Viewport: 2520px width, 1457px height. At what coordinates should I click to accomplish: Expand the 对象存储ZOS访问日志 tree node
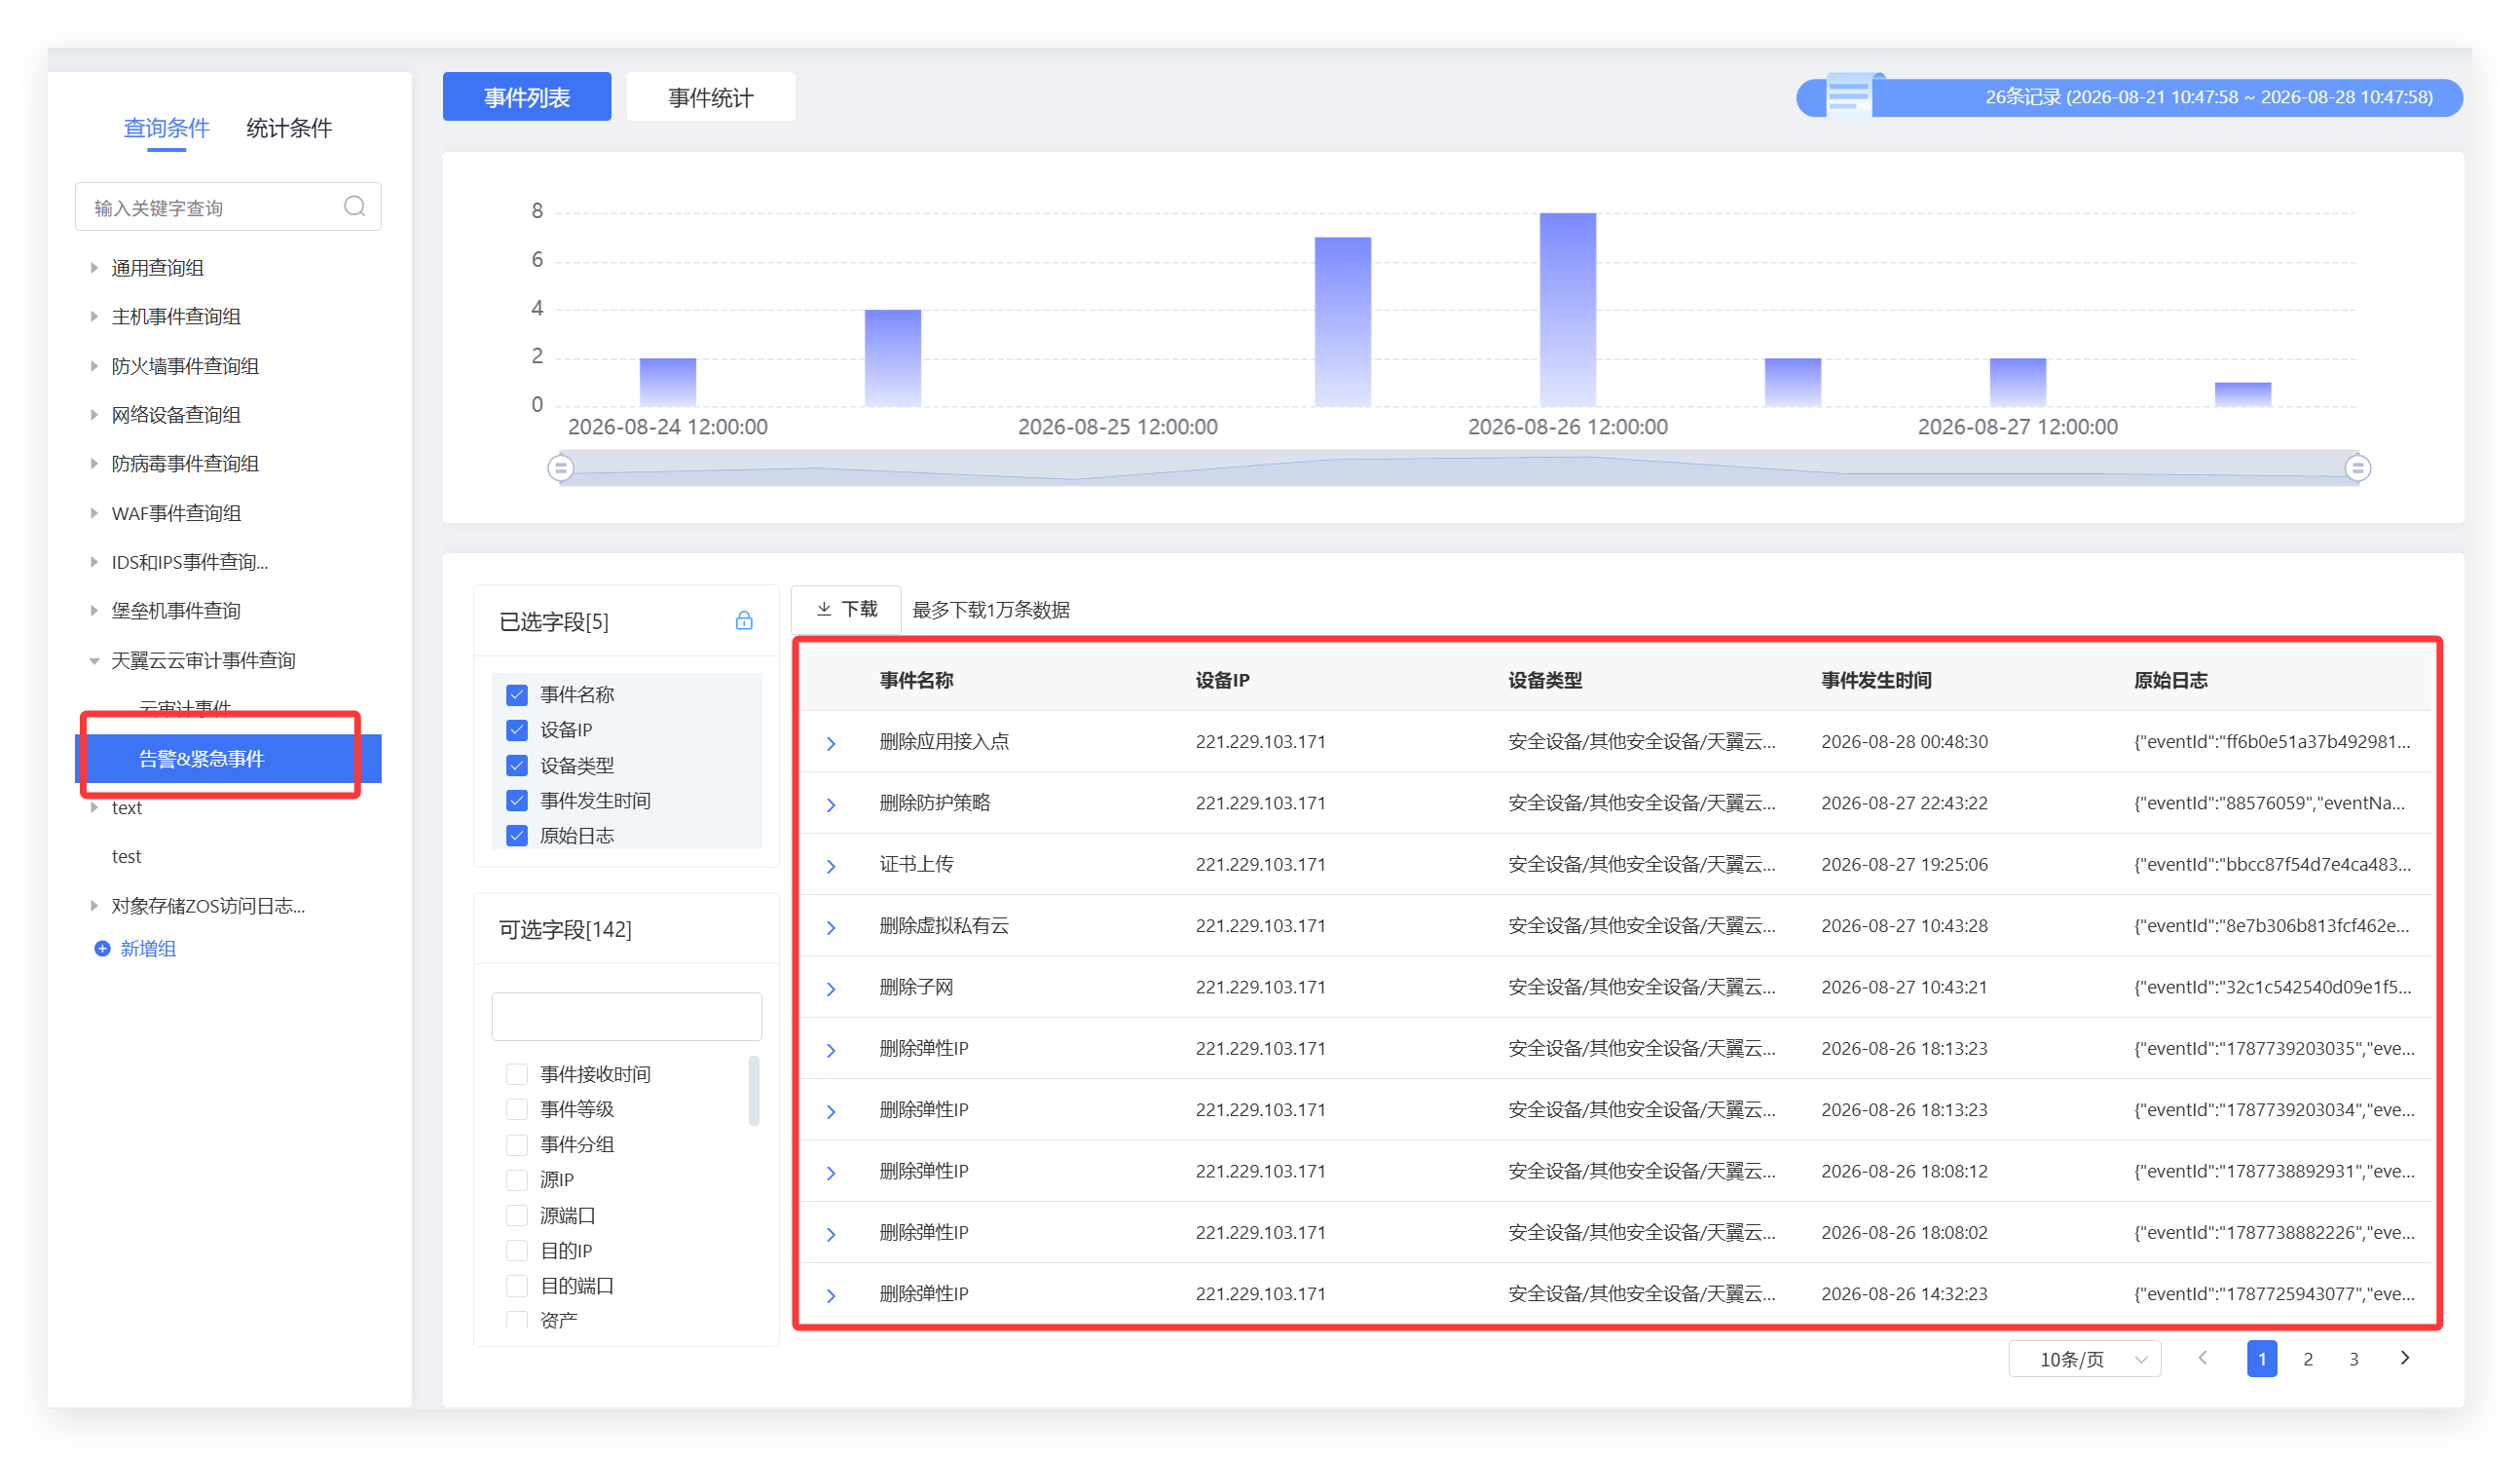click(x=94, y=905)
